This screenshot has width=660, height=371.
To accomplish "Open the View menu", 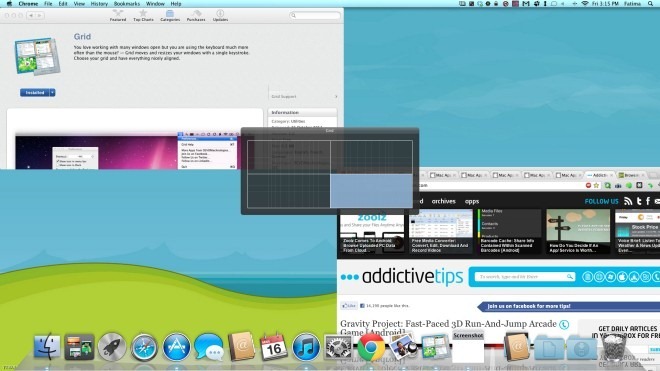I will click(79, 4).
